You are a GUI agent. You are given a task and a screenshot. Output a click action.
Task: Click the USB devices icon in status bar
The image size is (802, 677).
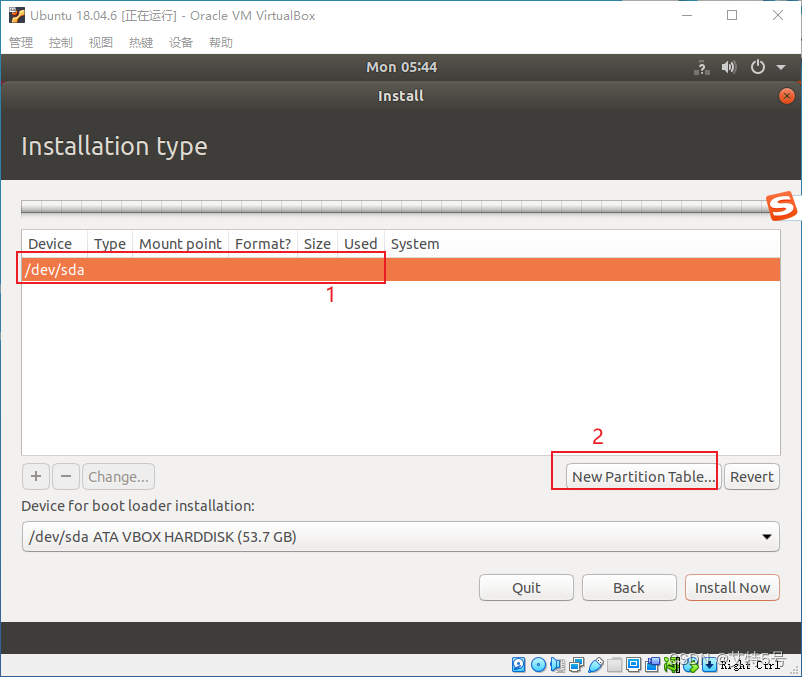tap(596, 664)
